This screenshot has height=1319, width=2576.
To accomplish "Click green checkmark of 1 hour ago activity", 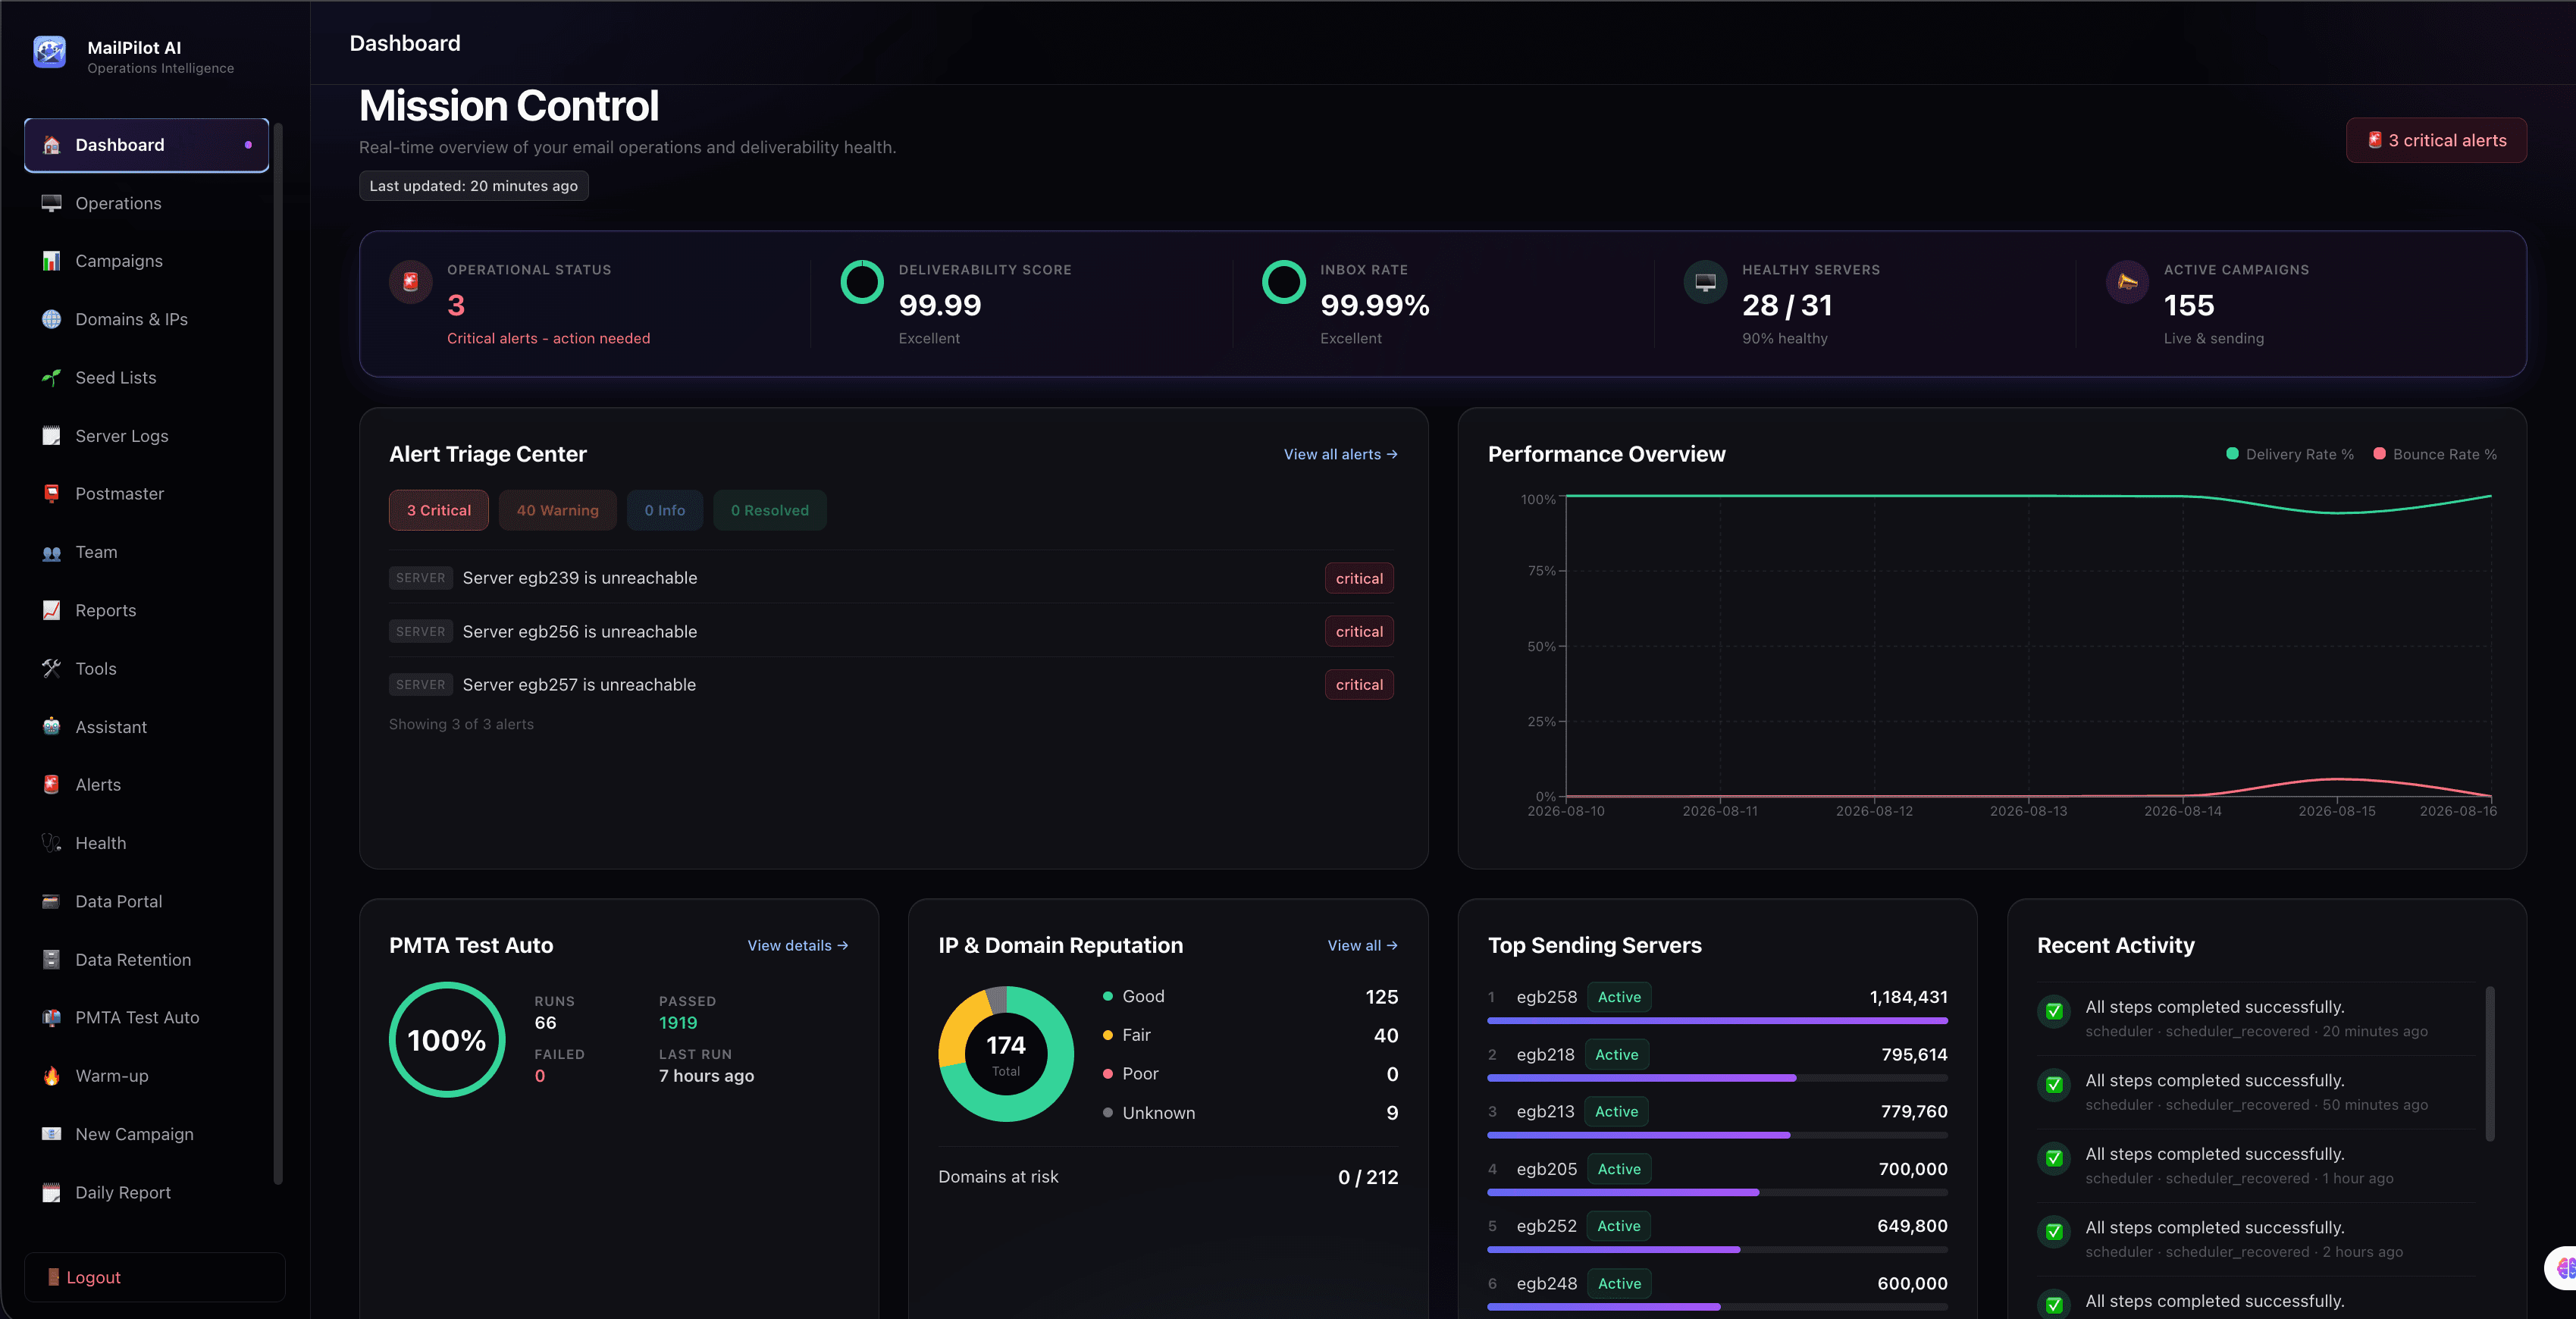I will click(2054, 1158).
